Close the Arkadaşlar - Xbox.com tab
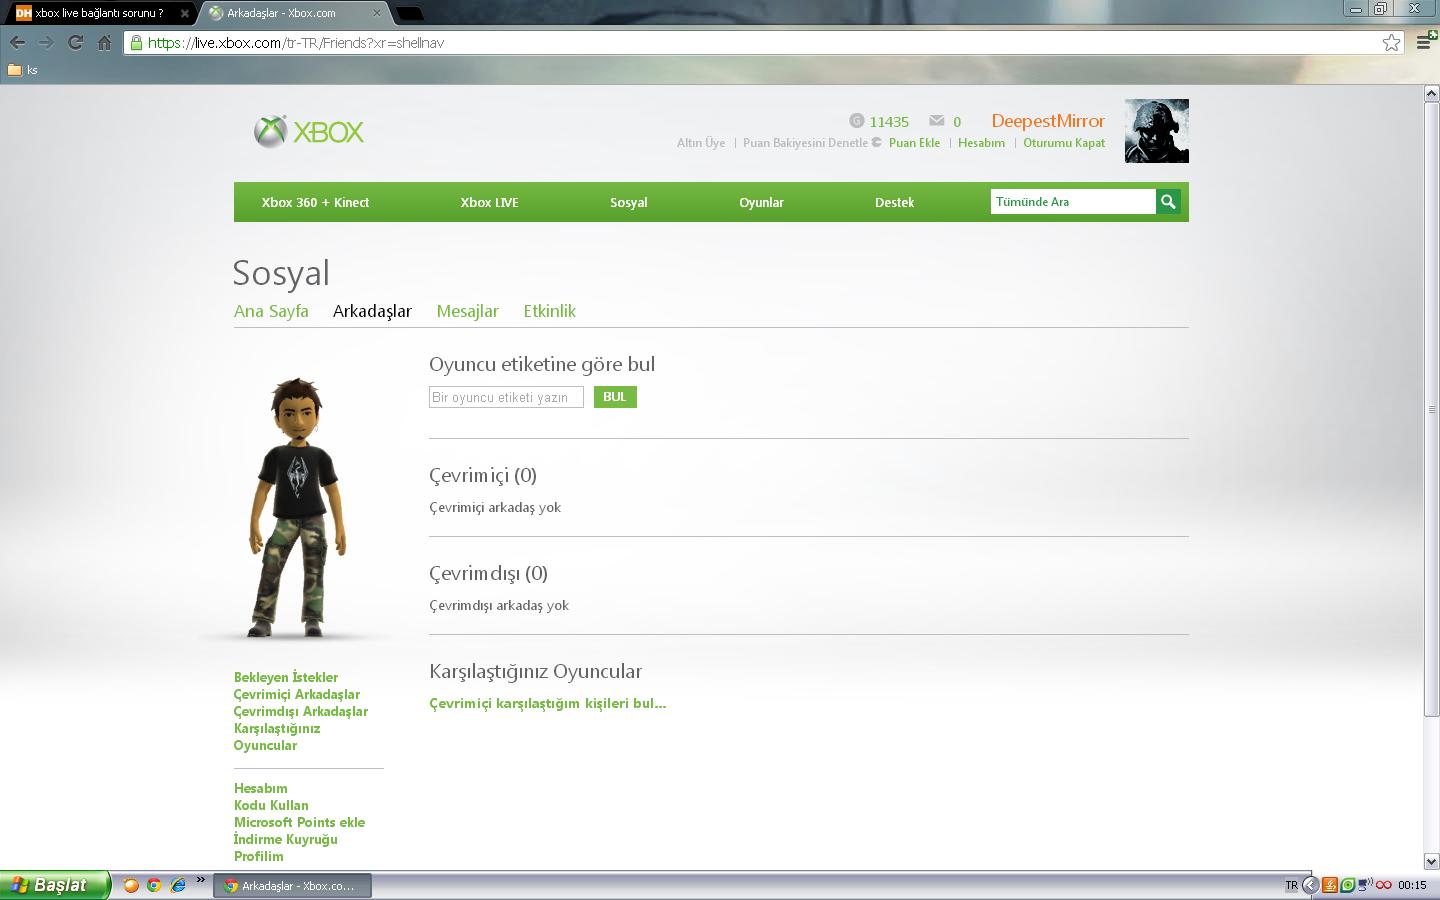 377,13
